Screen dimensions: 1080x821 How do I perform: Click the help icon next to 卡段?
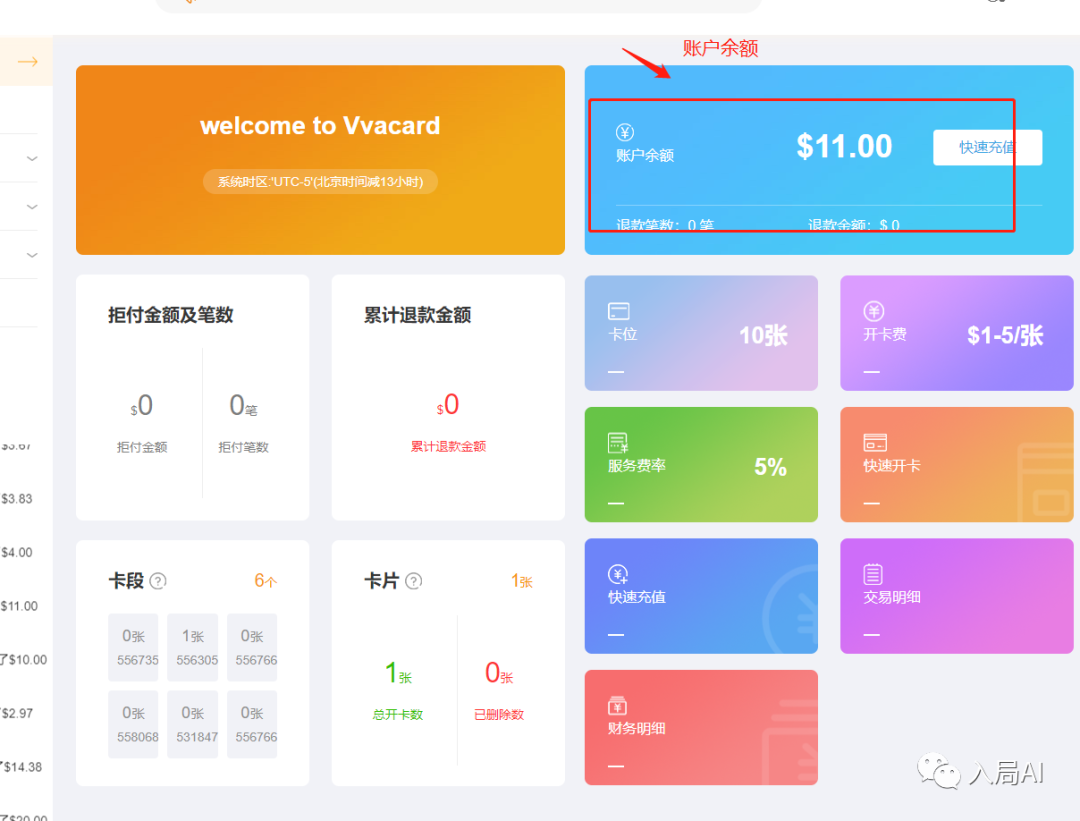[x=158, y=581]
